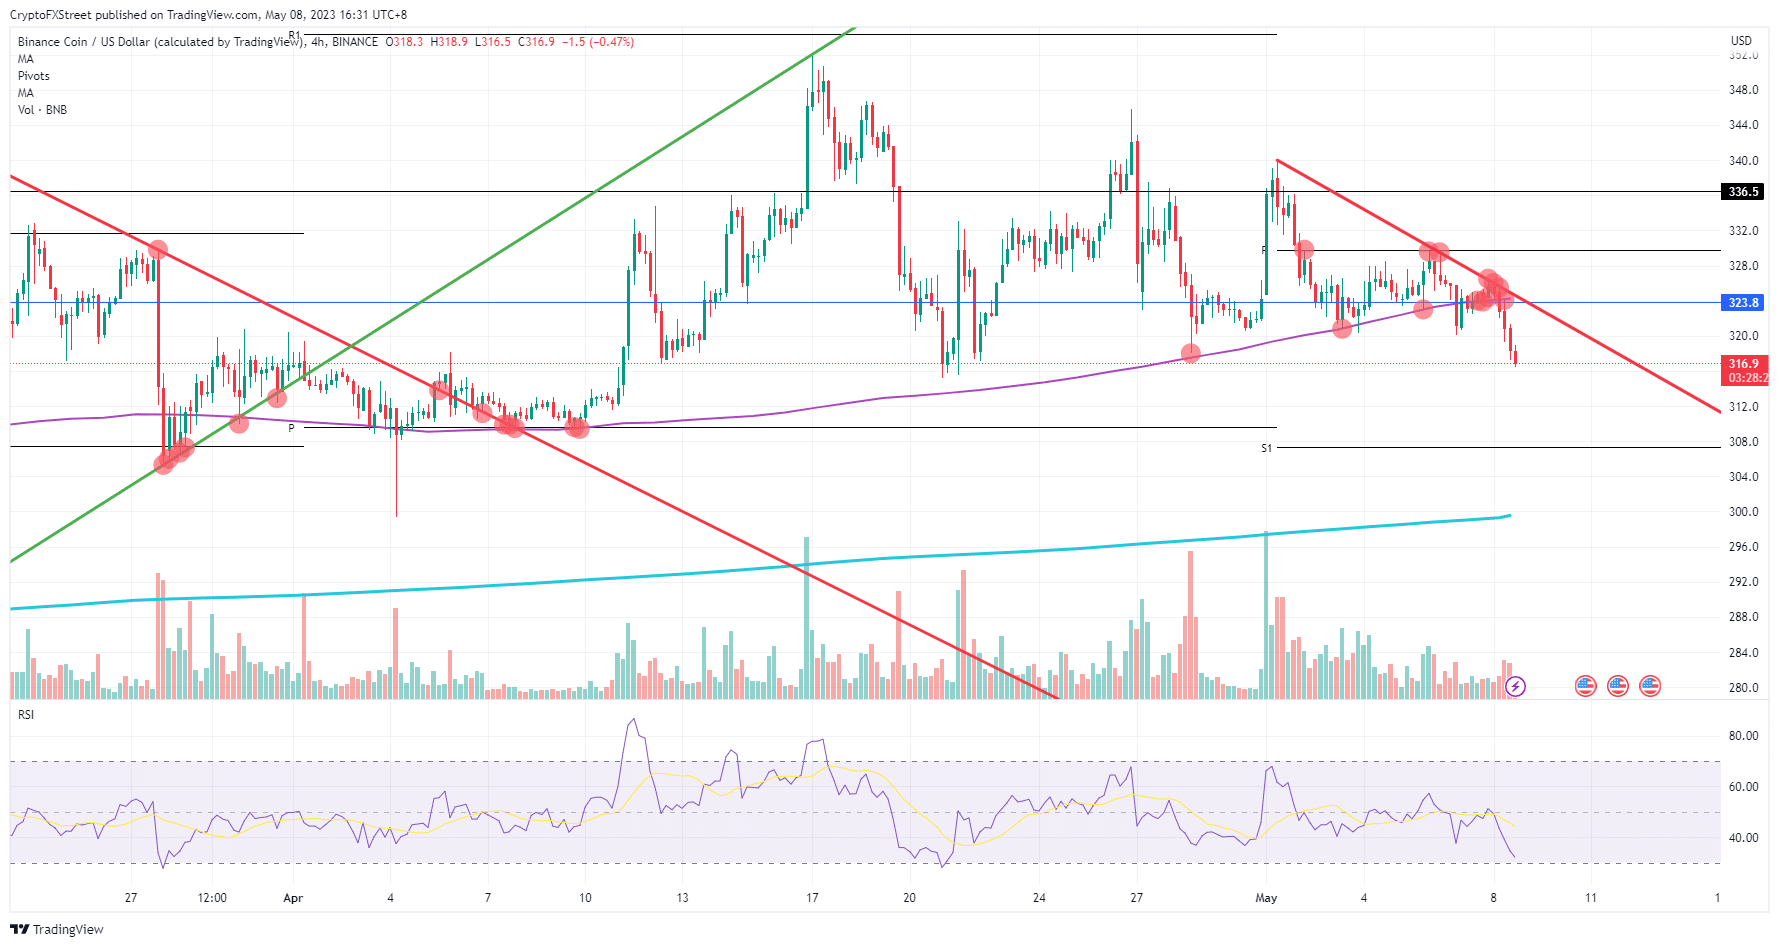Click the close value C316.9

(x=536, y=42)
